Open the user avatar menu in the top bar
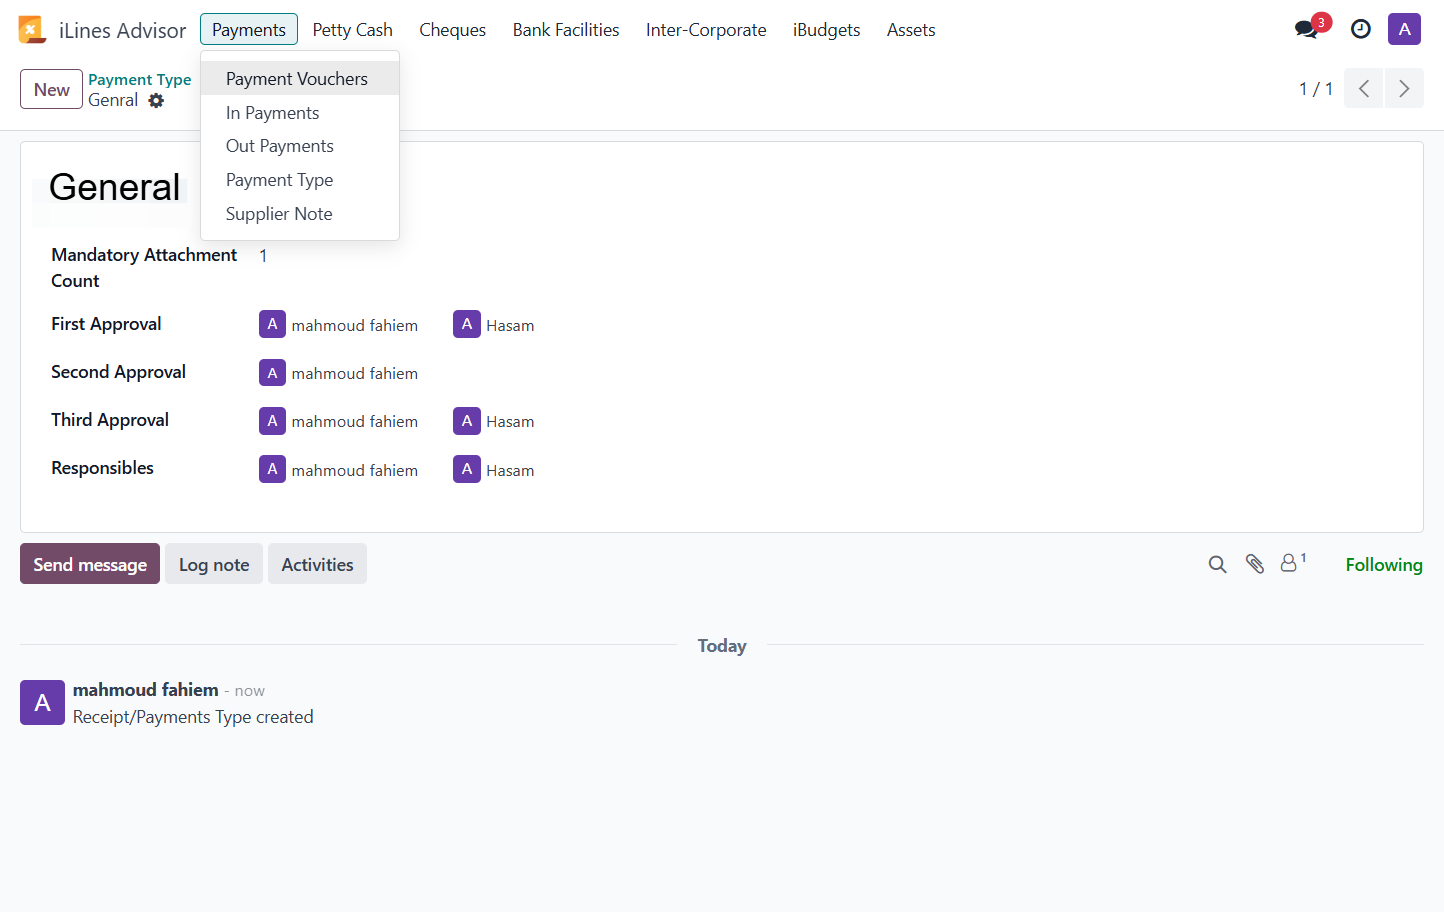Viewport: 1444px width, 912px height. [1404, 29]
